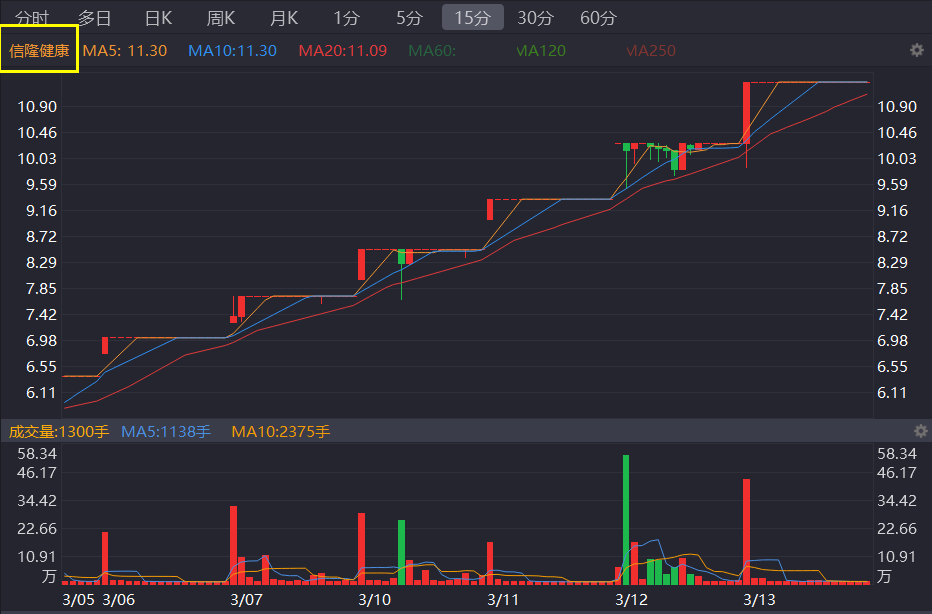Switch to the 分时 tab
932x614 pixels.
pos(32,18)
